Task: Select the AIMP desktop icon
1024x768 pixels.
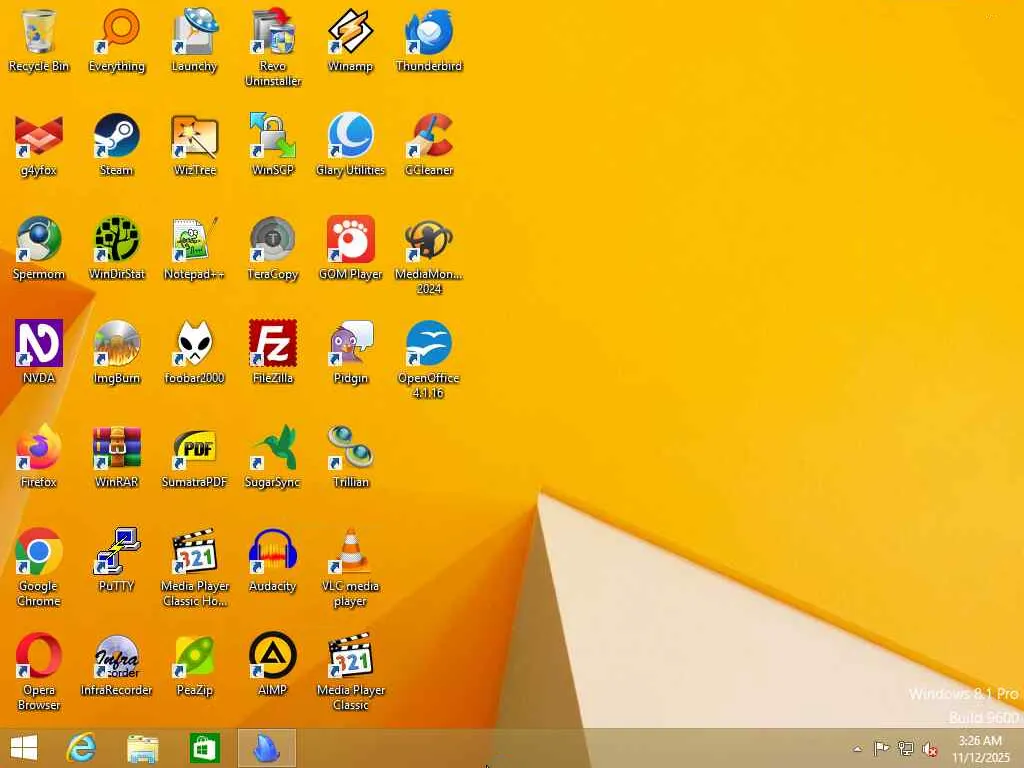Action: pyautogui.click(x=273, y=664)
